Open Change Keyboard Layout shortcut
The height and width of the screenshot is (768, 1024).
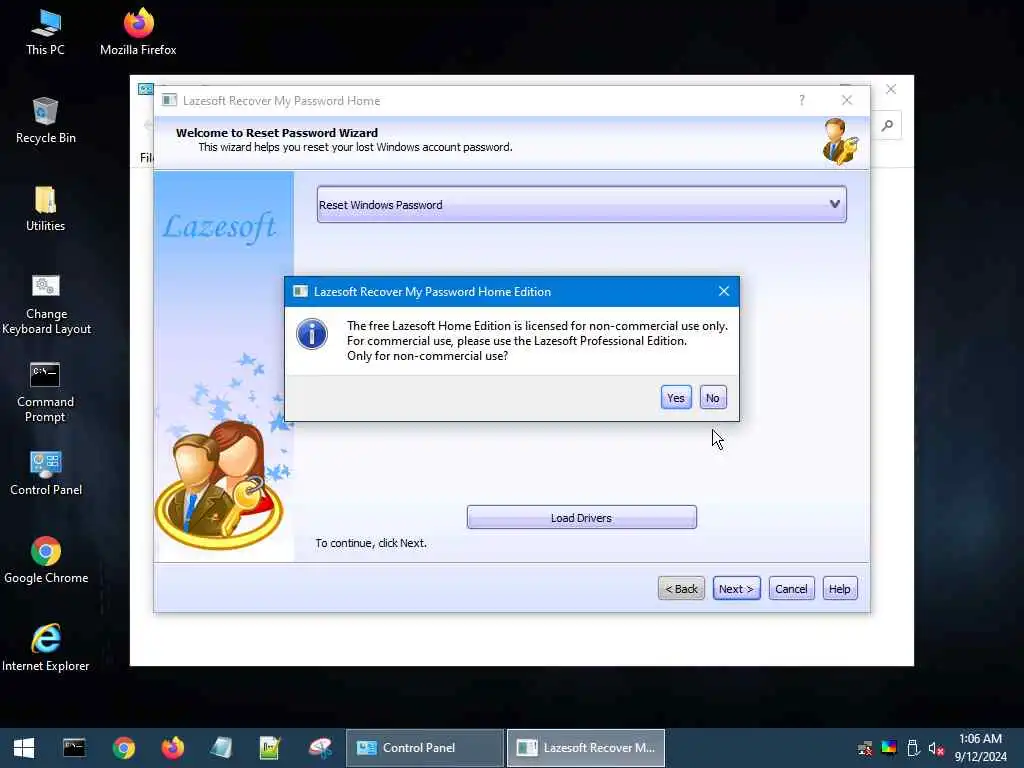click(46, 305)
